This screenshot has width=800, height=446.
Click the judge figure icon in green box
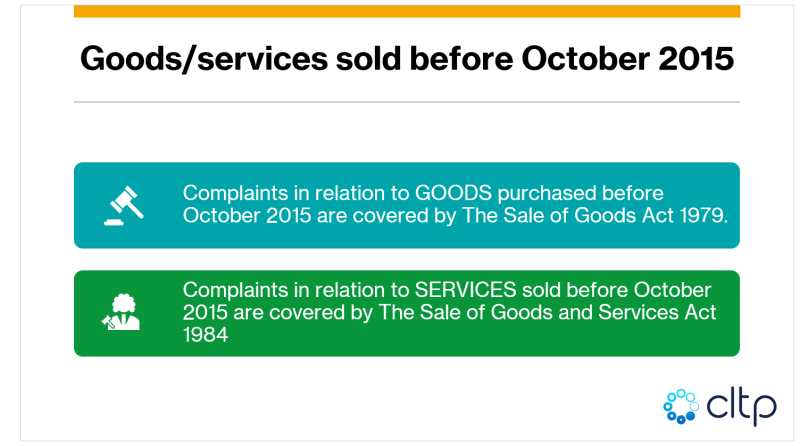(121, 312)
